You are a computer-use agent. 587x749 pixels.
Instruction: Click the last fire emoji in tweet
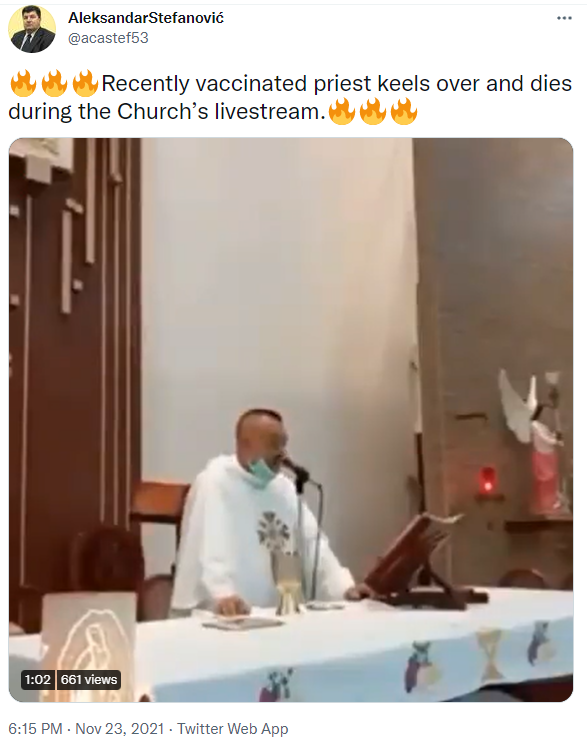pyautogui.click(x=404, y=111)
